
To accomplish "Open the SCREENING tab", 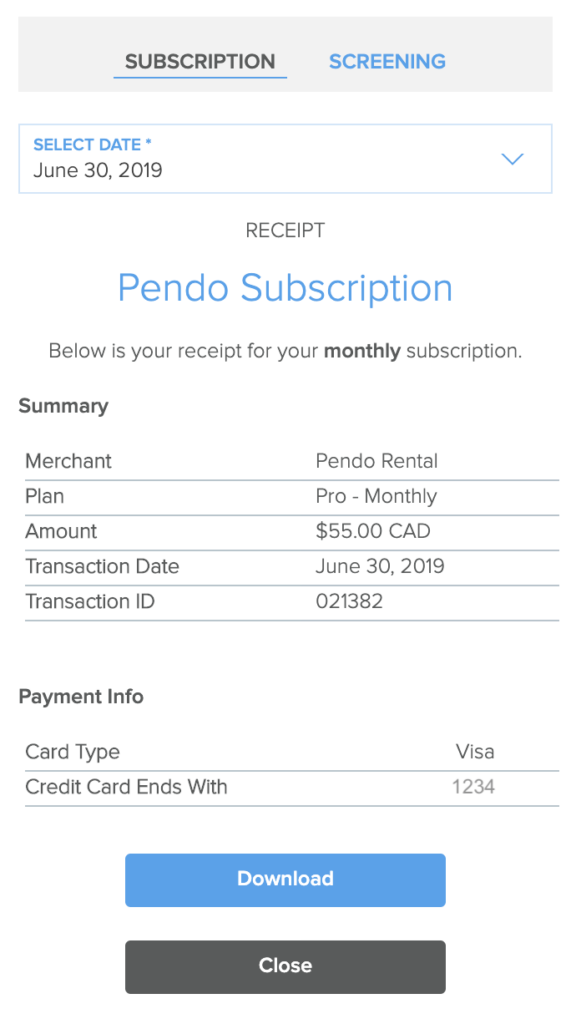I will (x=387, y=61).
